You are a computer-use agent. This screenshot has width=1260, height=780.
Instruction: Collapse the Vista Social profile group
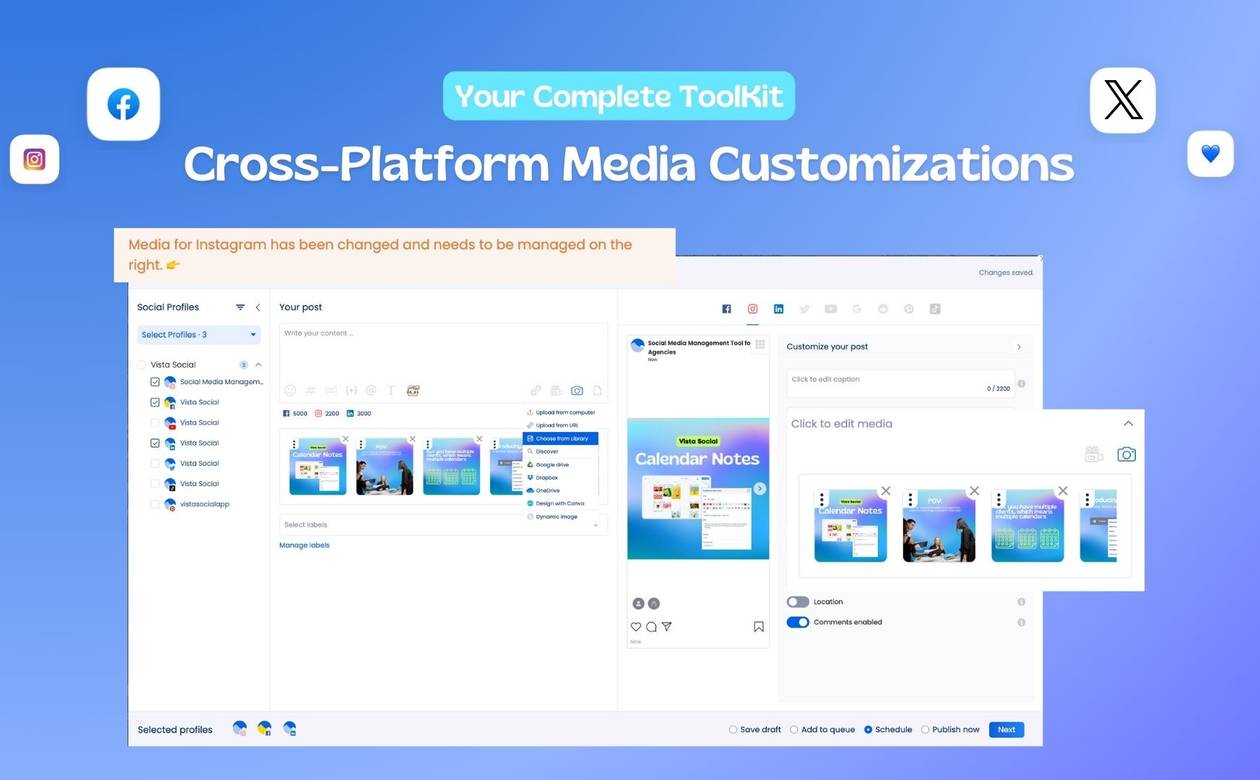[x=258, y=365]
